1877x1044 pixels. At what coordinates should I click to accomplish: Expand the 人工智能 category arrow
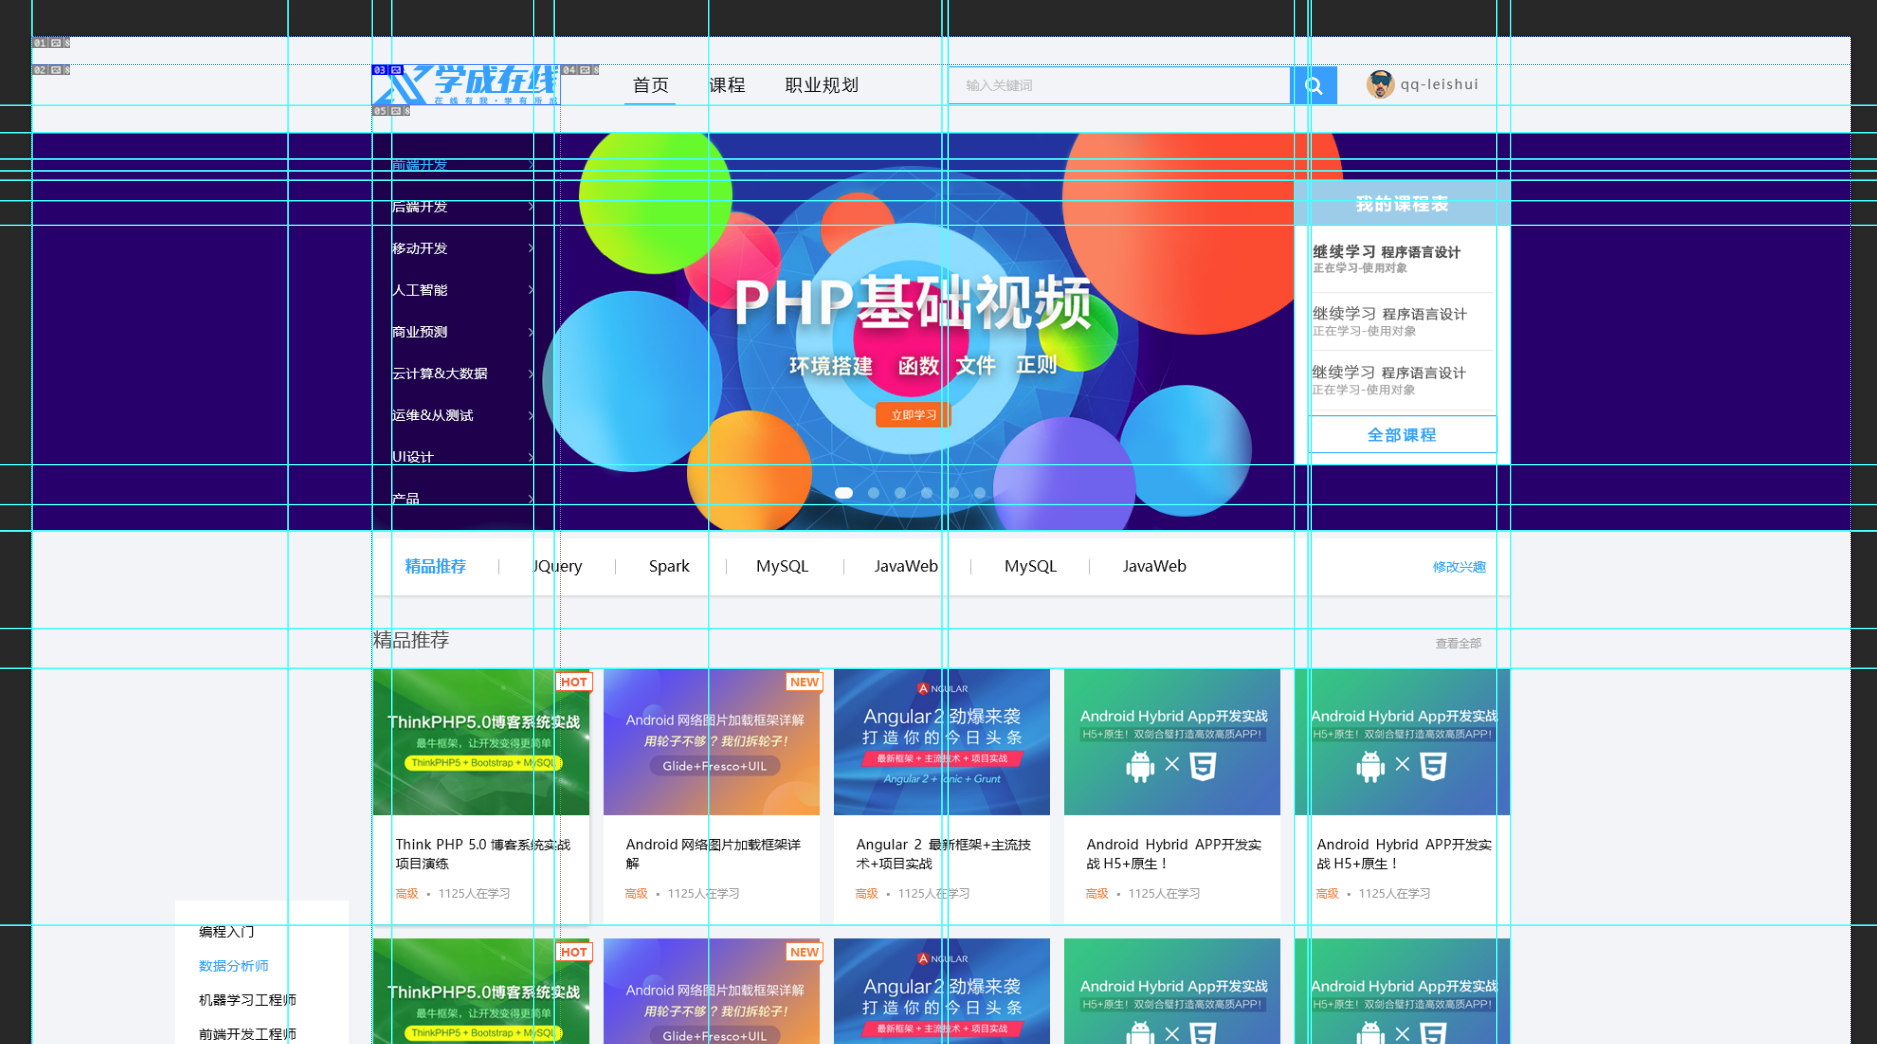(530, 291)
